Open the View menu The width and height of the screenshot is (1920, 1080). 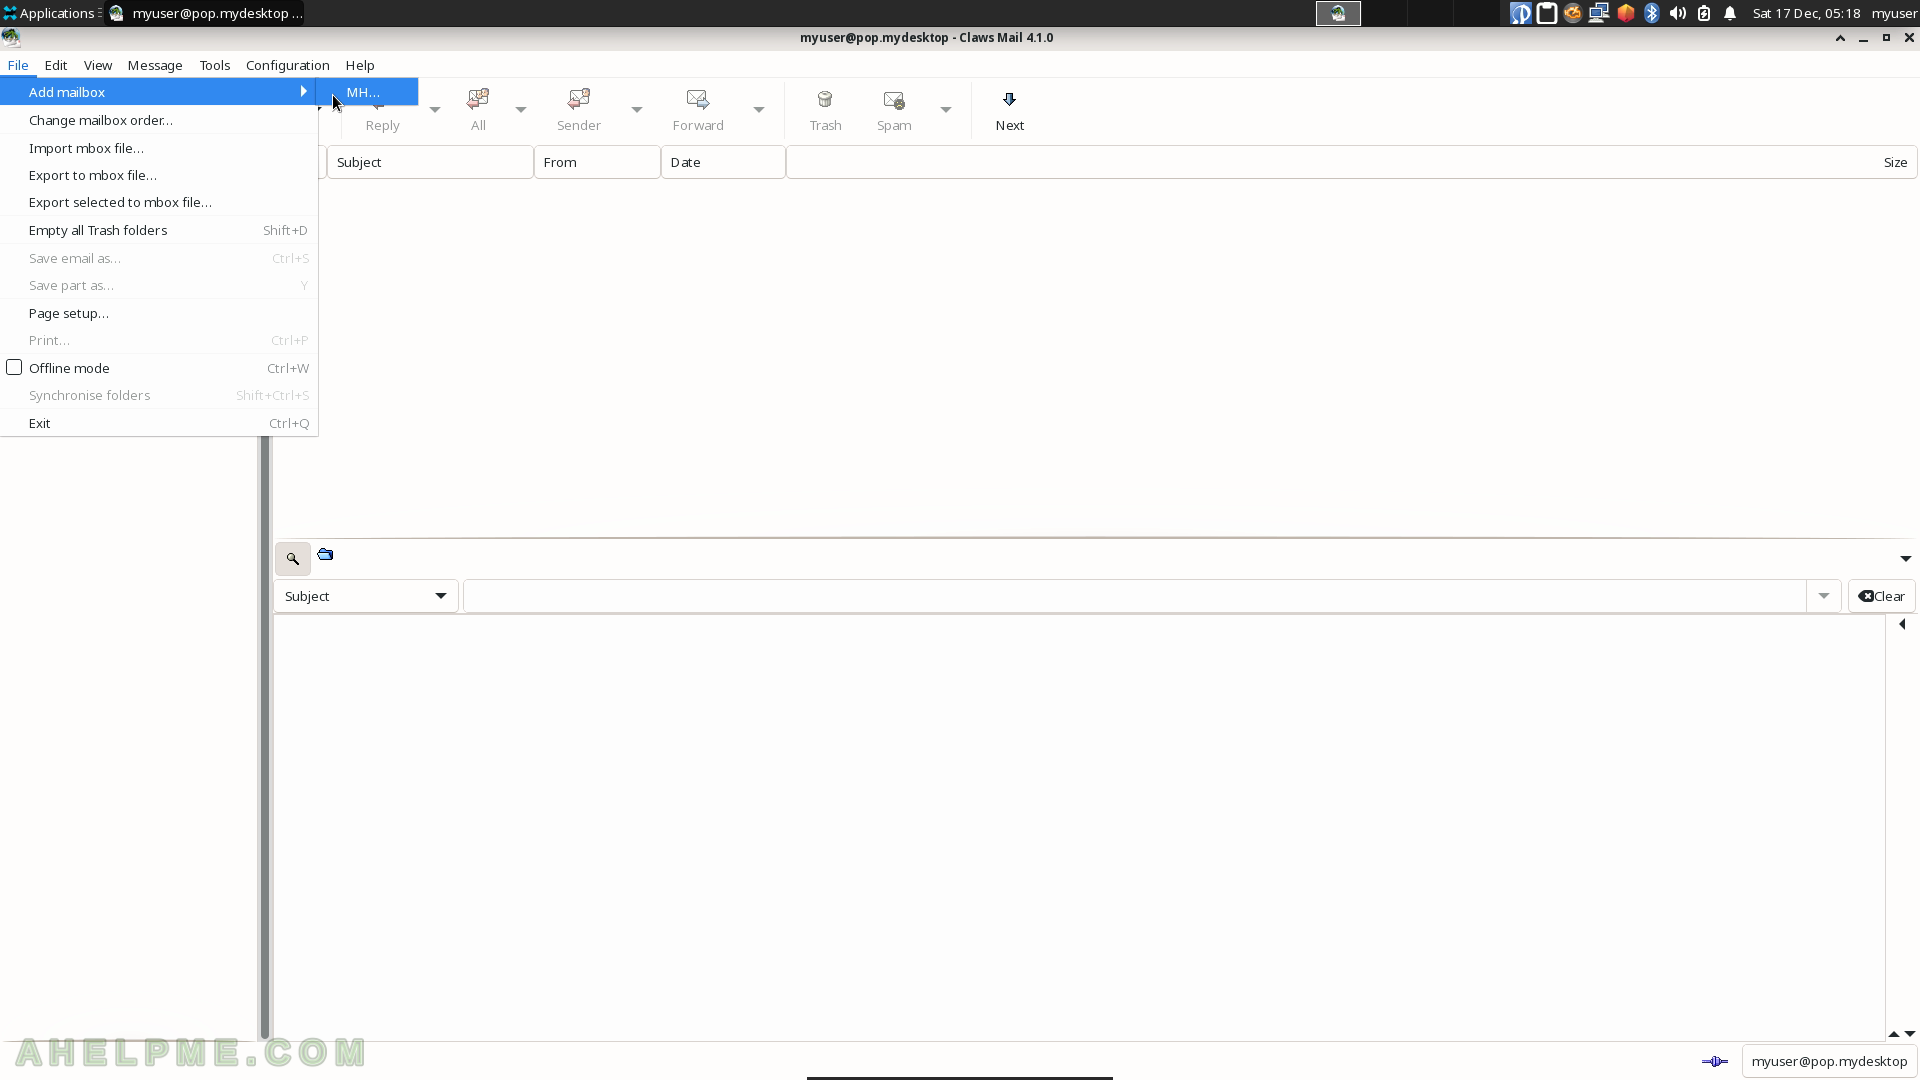pyautogui.click(x=98, y=65)
